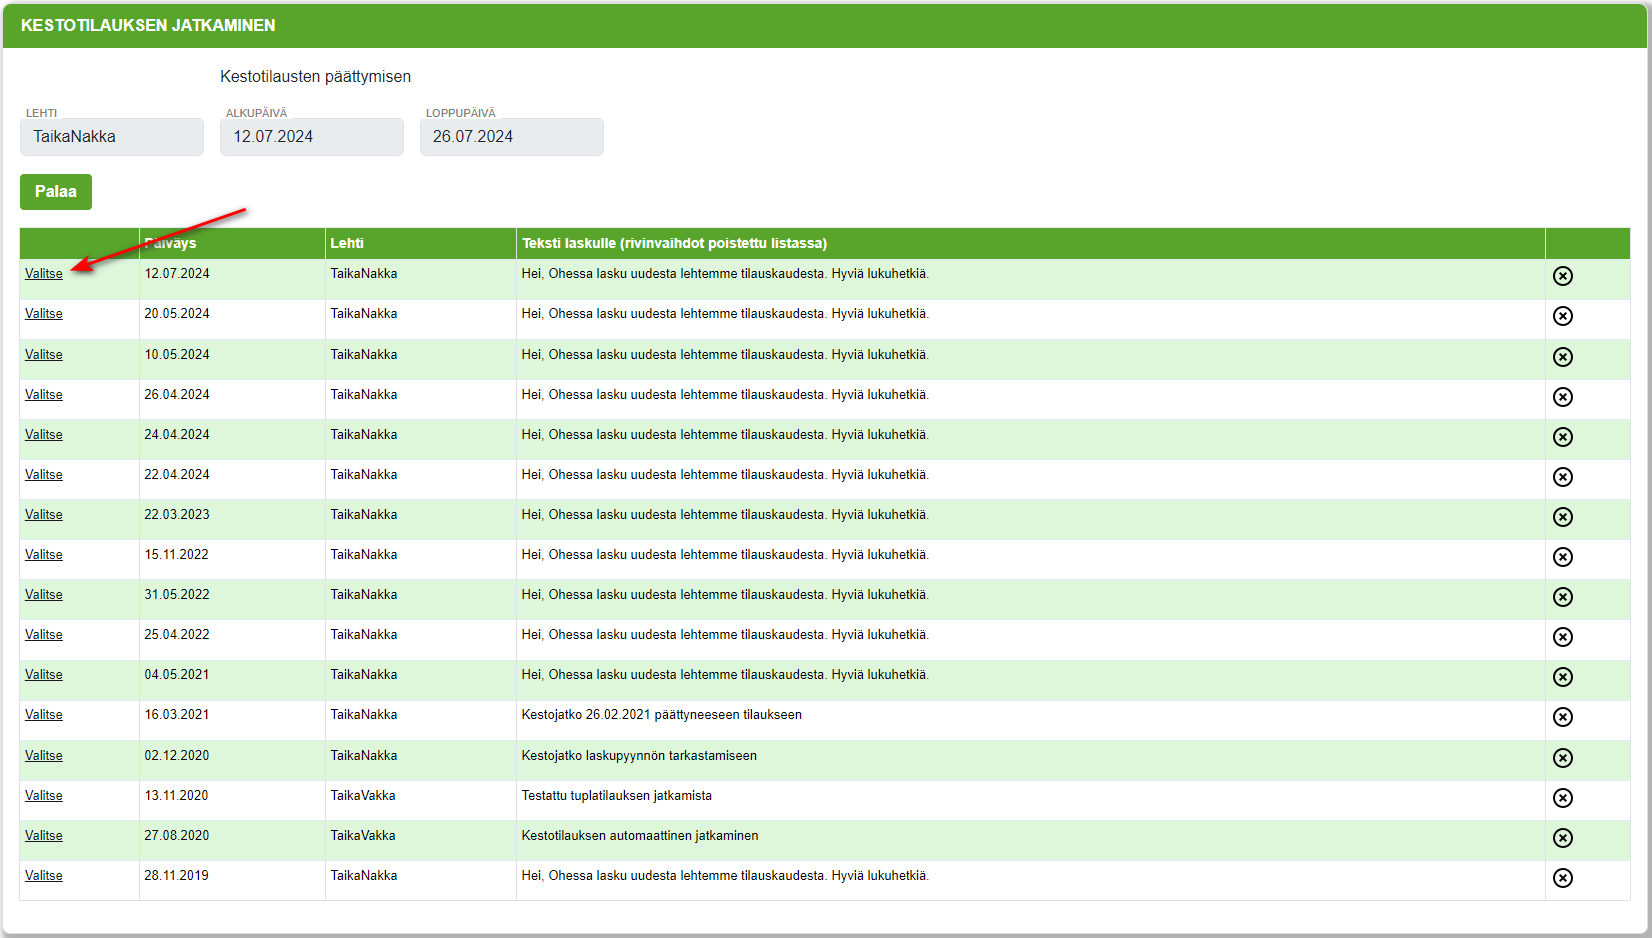Delete the 15.11.2022 row with X icon
Screen dimensions: 1652x938
[x=1562, y=557]
